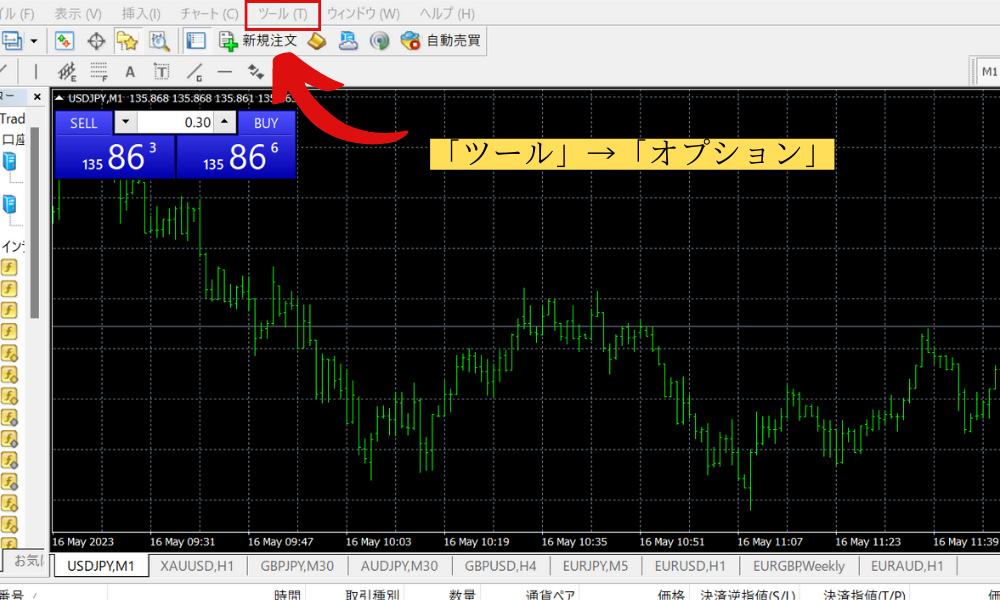Click the Data Window crosshair icon
This screenshot has width=1000, height=600.
(x=96, y=41)
